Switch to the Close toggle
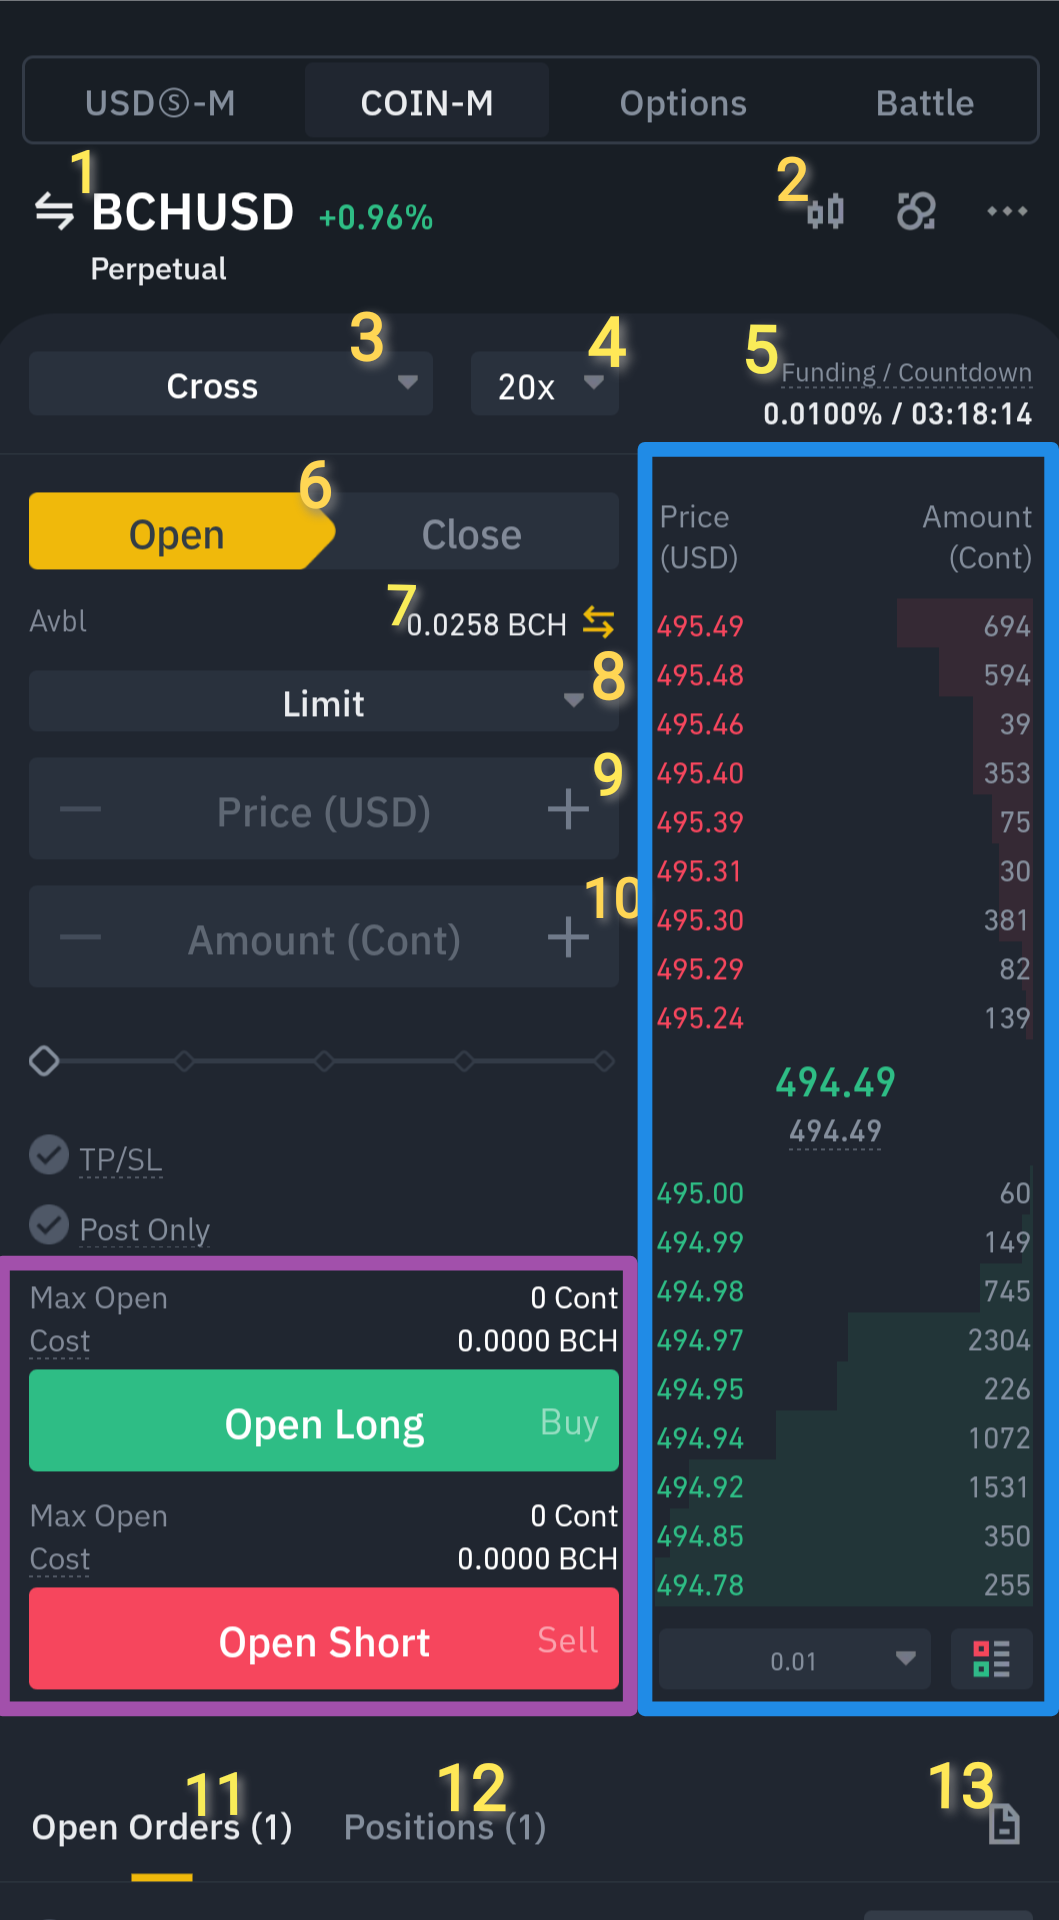 pos(471,534)
